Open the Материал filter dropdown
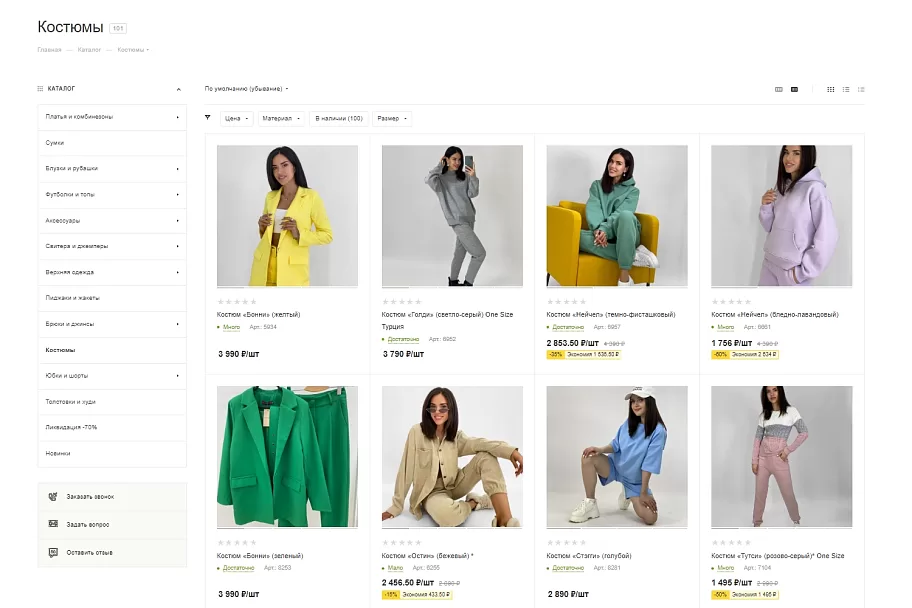The image size is (912, 608). pyautogui.click(x=282, y=119)
